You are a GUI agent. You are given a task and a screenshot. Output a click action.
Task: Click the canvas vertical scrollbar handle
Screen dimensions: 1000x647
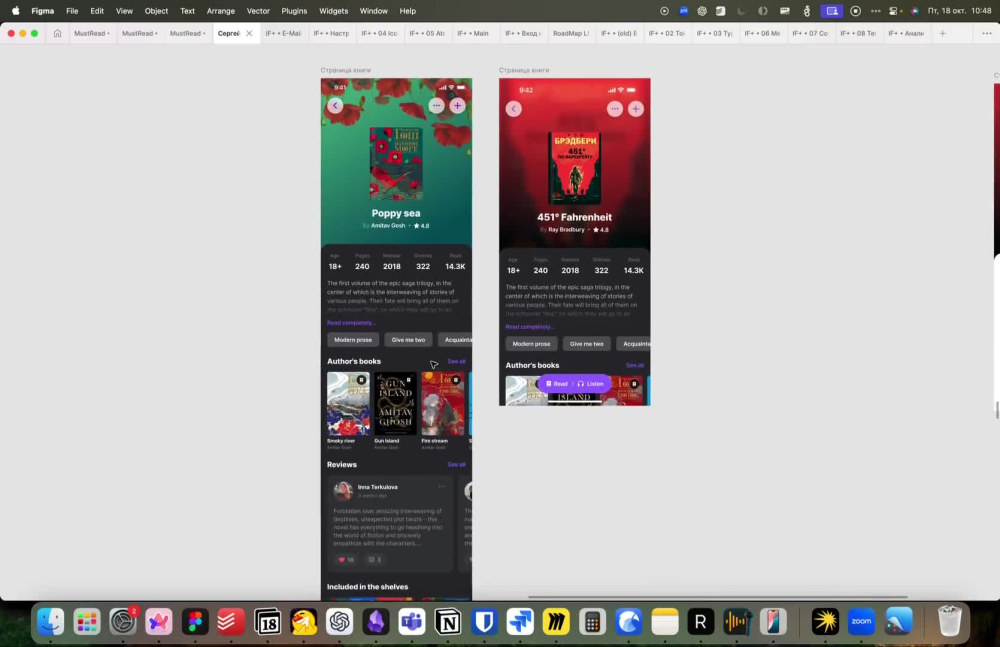pos(997,410)
